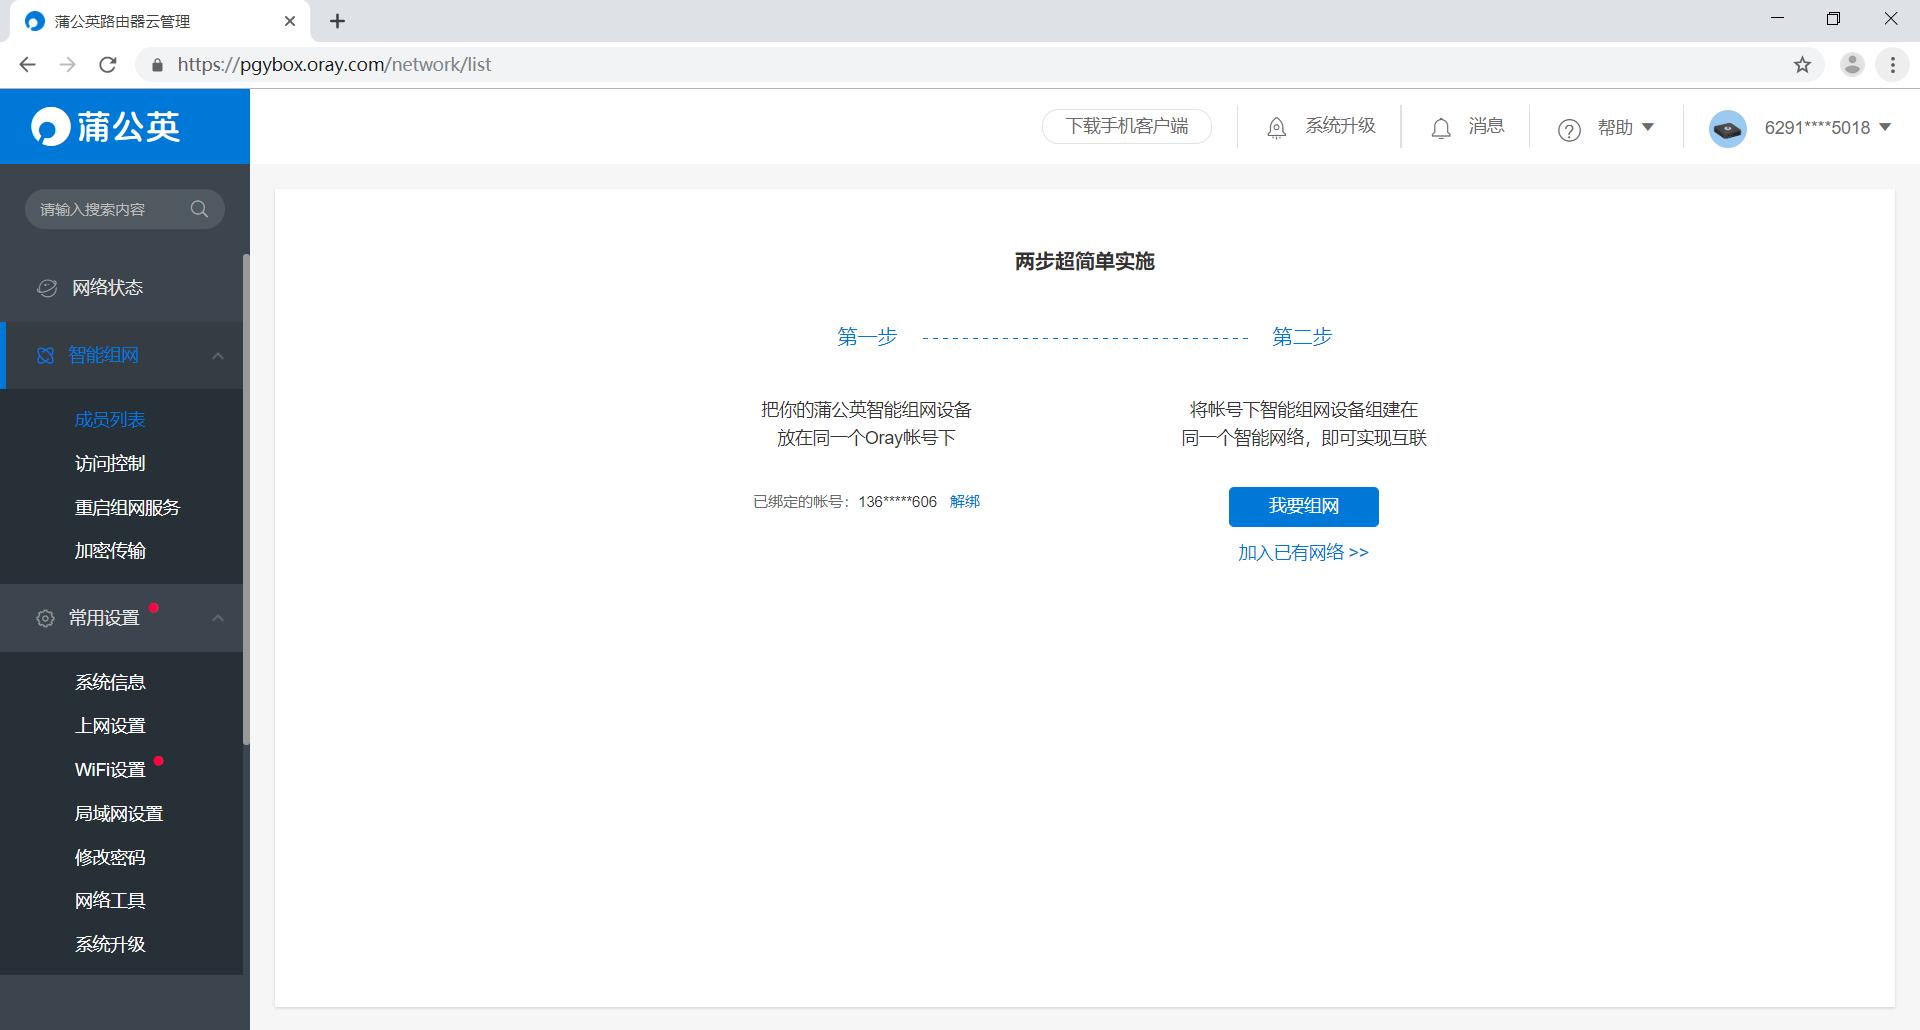This screenshot has height=1030, width=1920.
Task: Collapse the 智能组网 section chevron
Action: pyautogui.click(x=218, y=355)
